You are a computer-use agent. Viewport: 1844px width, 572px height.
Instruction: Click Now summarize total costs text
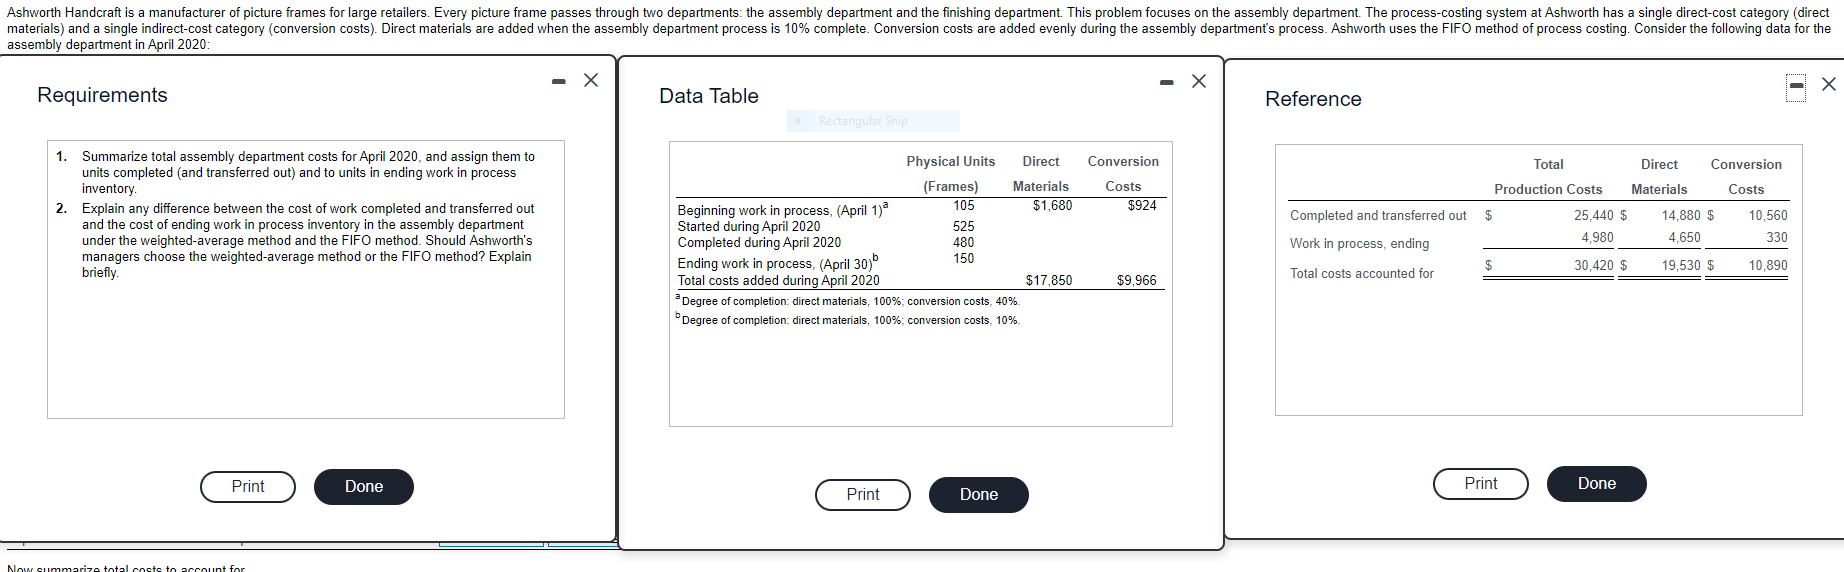[x=126, y=567]
